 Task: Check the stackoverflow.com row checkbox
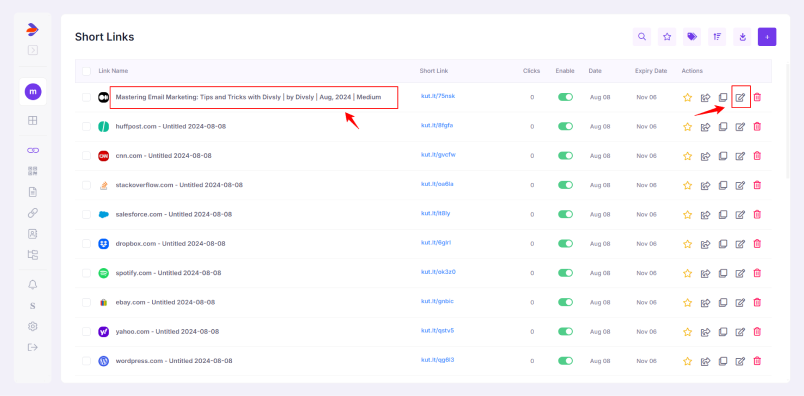pos(86,185)
